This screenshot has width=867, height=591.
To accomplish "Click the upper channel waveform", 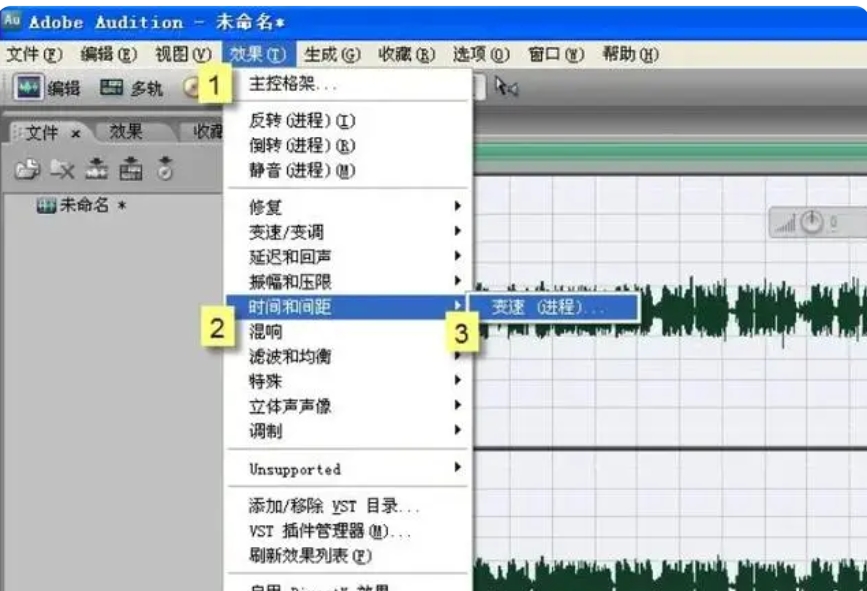I will click(670, 311).
